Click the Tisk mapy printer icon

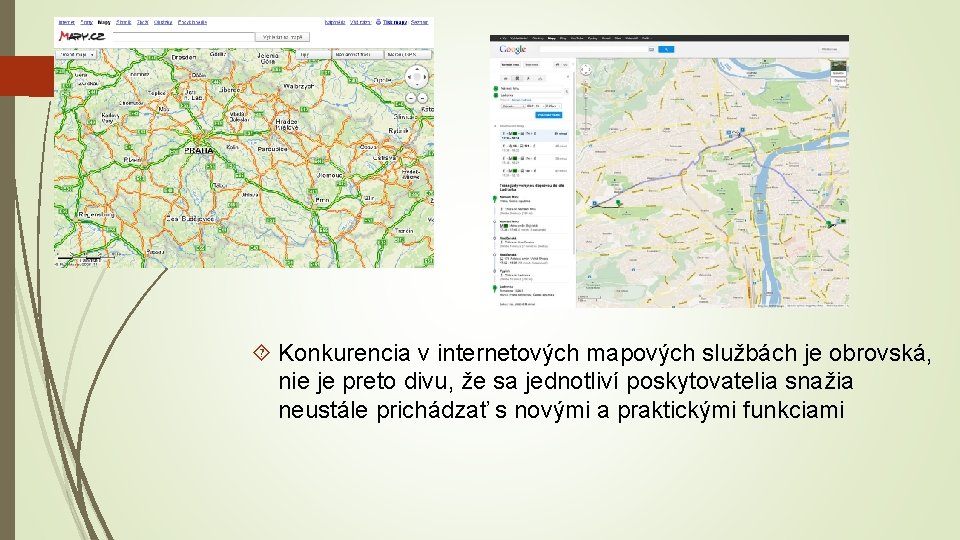(378, 22)
